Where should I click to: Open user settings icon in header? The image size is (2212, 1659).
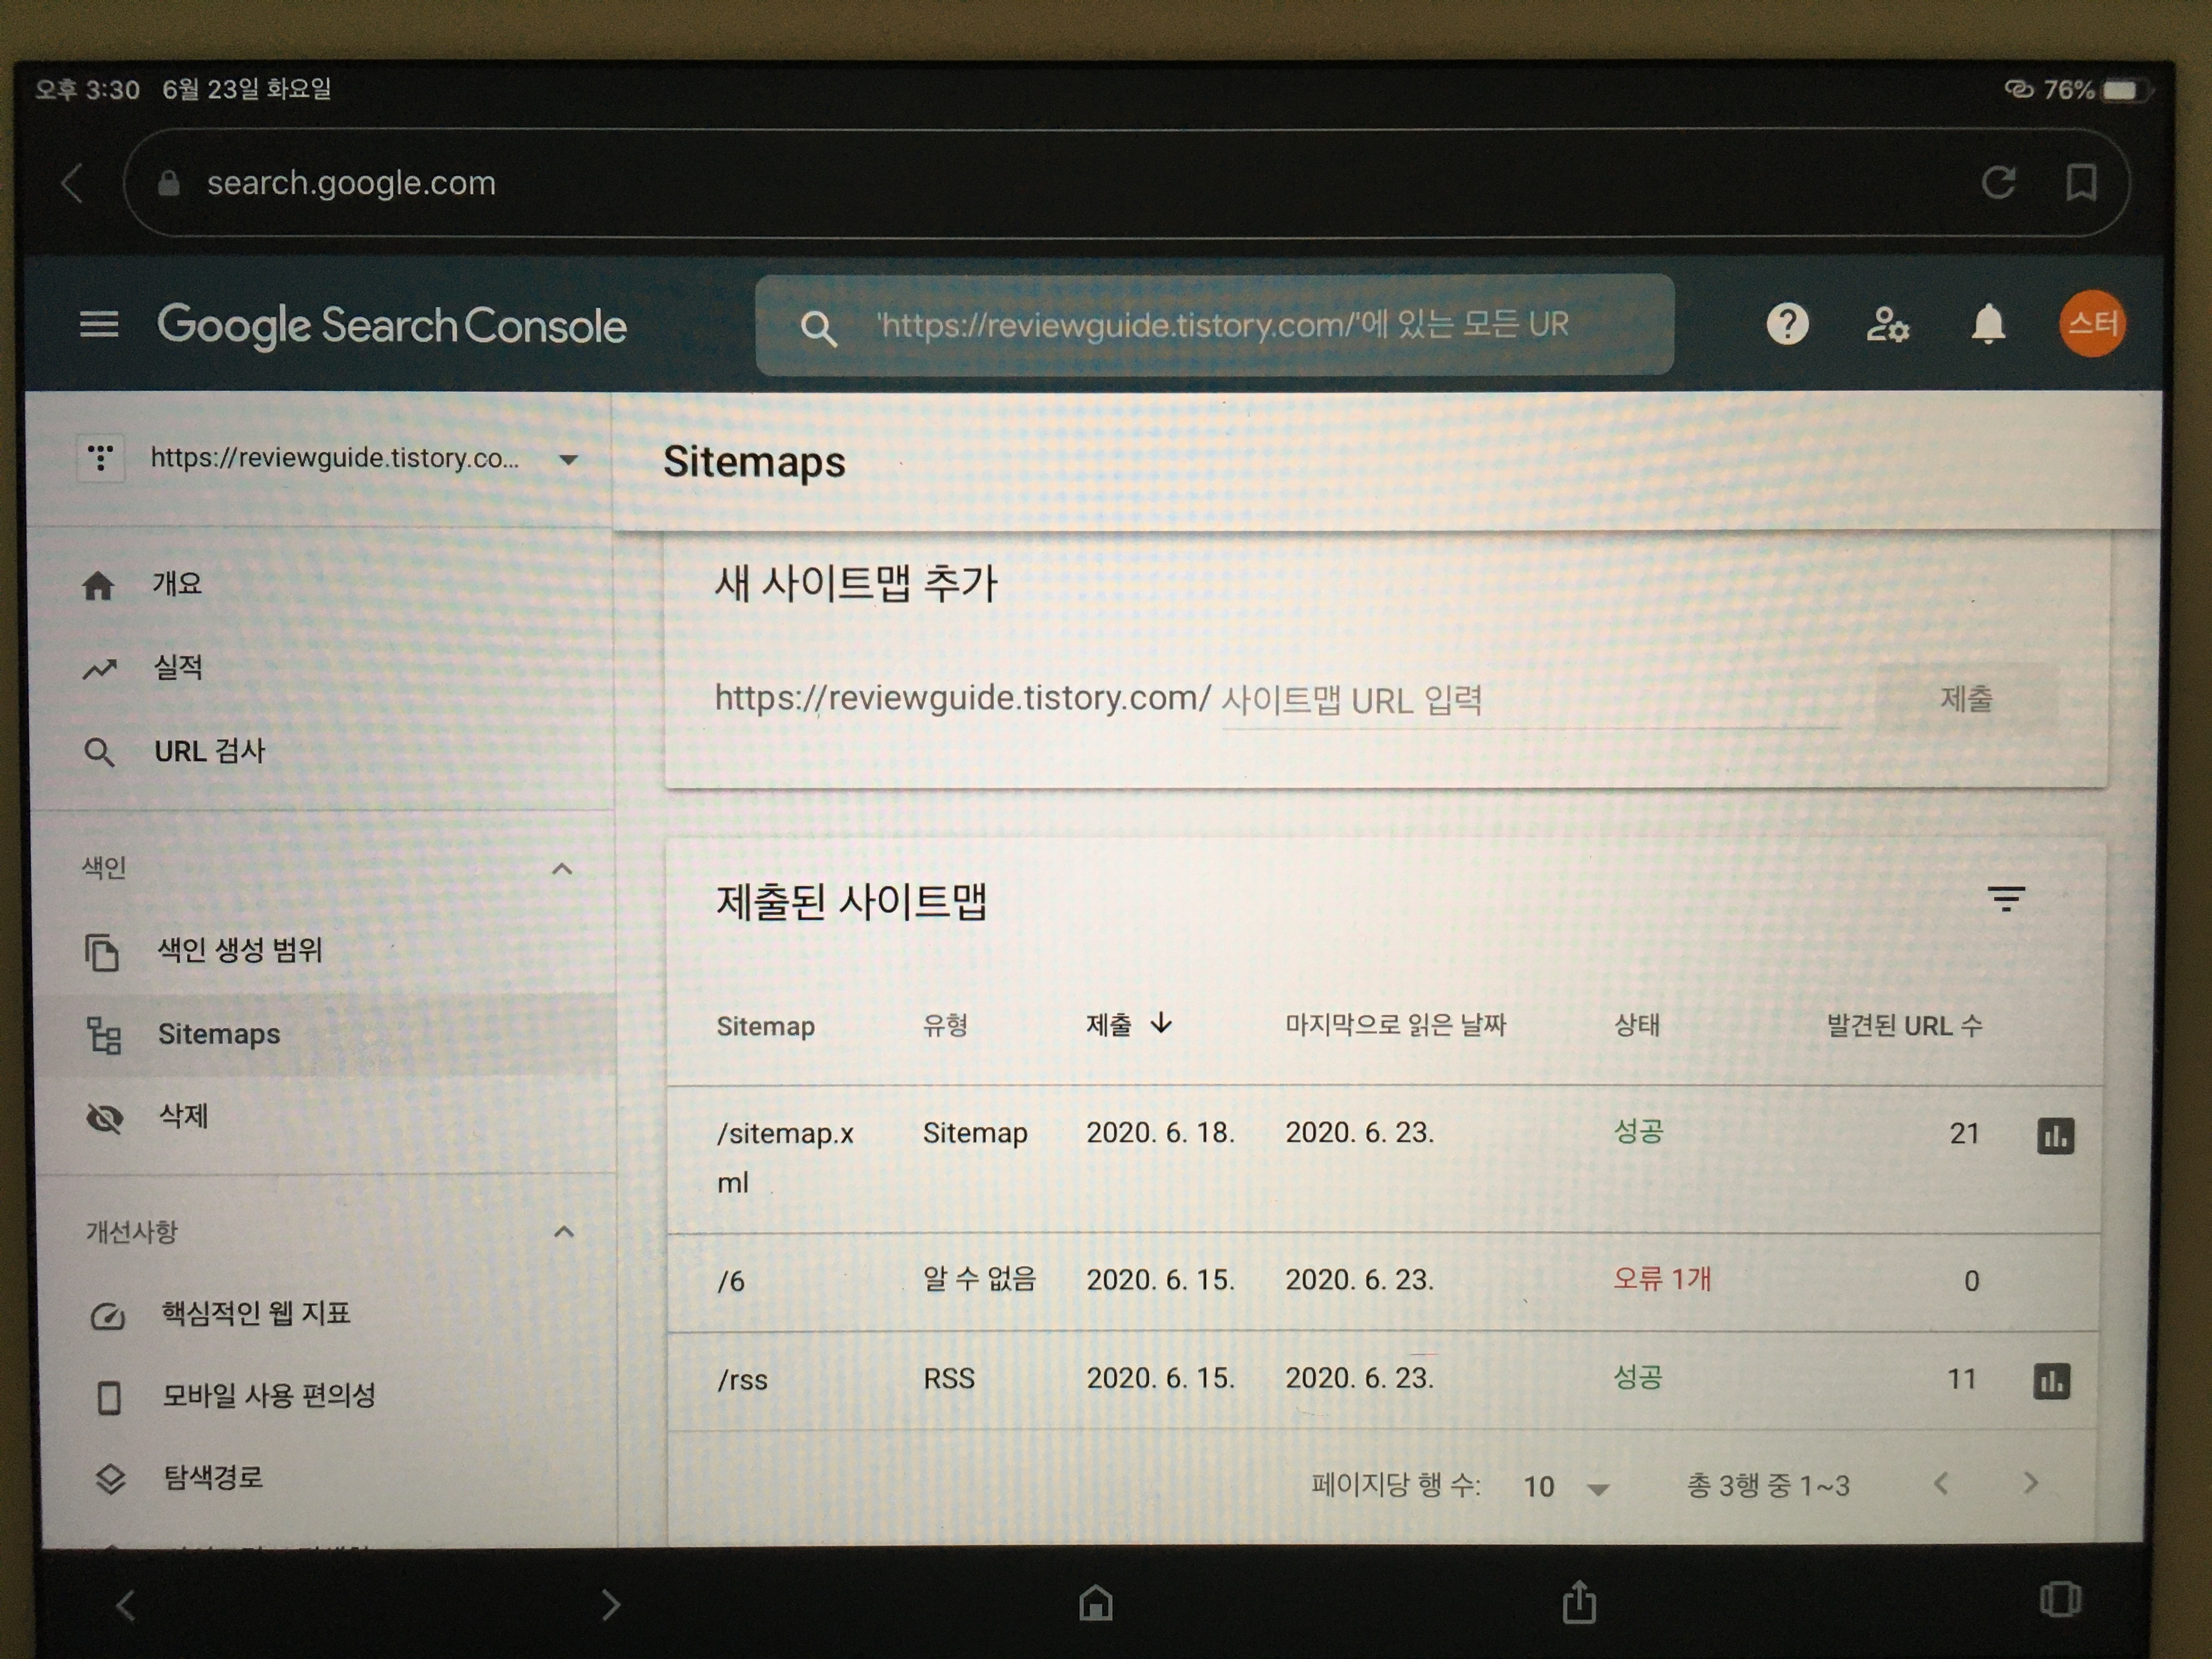(x=1887, y=324)
